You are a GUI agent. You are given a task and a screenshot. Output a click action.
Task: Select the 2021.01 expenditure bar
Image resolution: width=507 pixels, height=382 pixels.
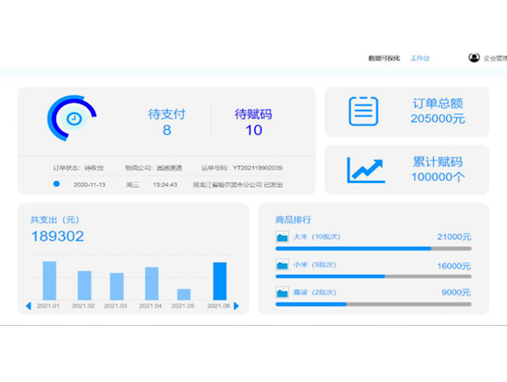pos(49,281)
